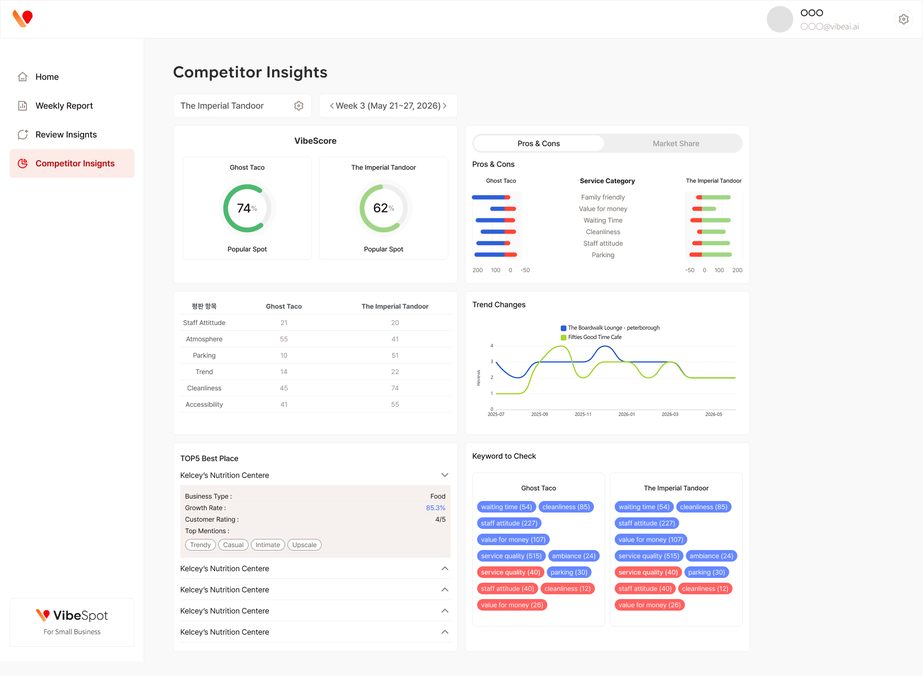Click the VibeSpot For Small Business logo
The height and width of the screenshot is (676, 923).
click(x=72, y=622)
